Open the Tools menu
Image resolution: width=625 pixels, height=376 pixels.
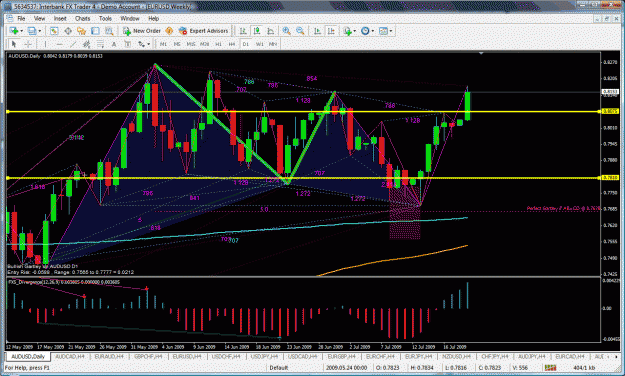pos(105,18)
